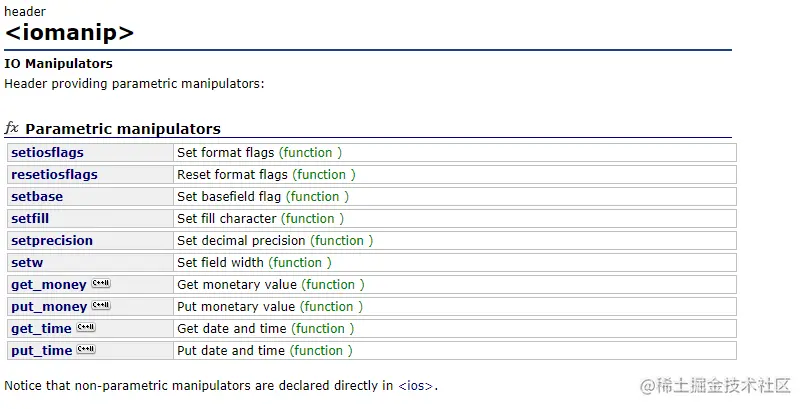Open the setfill function link

[32, 219]
